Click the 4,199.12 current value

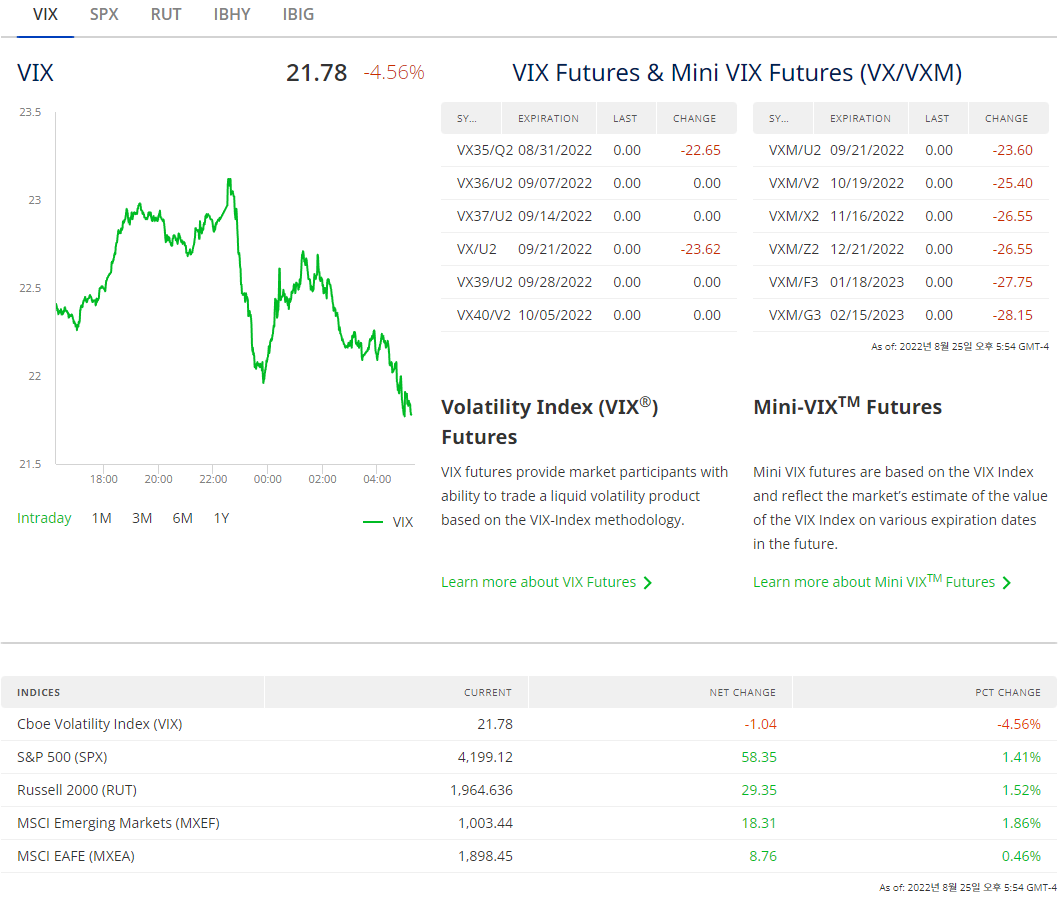(x=485, y=757)
